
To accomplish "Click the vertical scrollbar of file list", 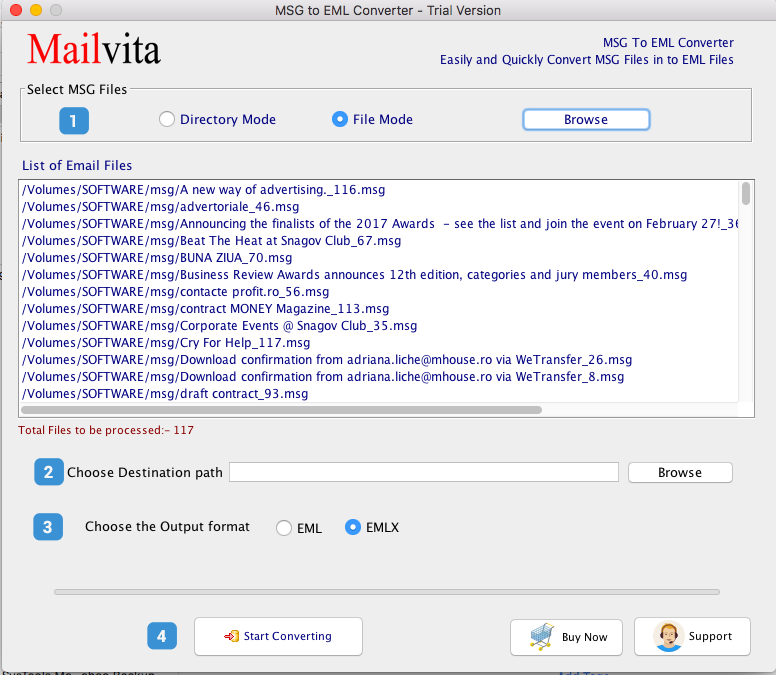I will tap(746, 193).
